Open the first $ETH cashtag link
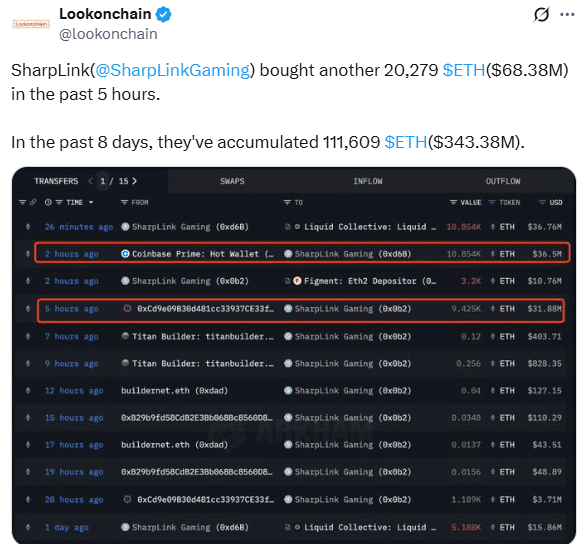587x544 pixels. pyautogui.click(x=464, y=70)
